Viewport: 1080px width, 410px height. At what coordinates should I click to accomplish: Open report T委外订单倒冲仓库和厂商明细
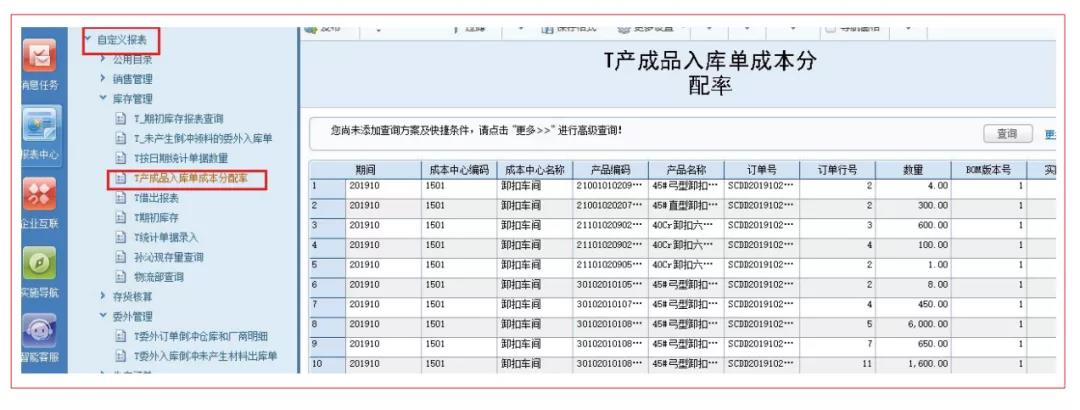(200, 336)
